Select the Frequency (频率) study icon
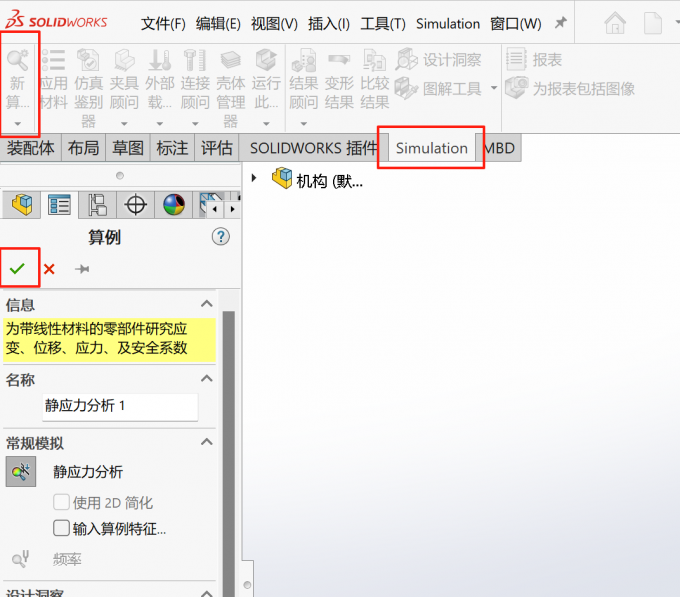The height and width of the screenshot is (597, 680). 20,559
